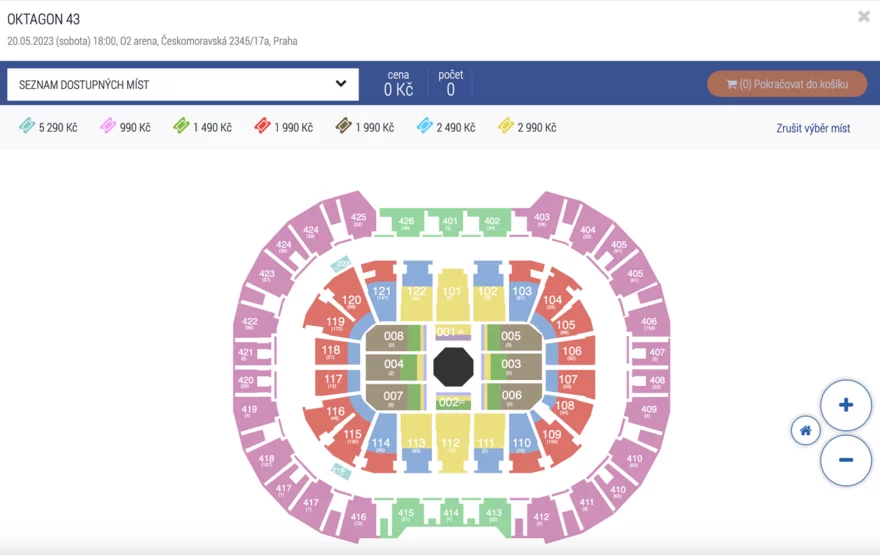Open the Seznam dostupných míst dropdown
Image resolution: width=880 pixels, height=555 pixels.
(183, 85)
